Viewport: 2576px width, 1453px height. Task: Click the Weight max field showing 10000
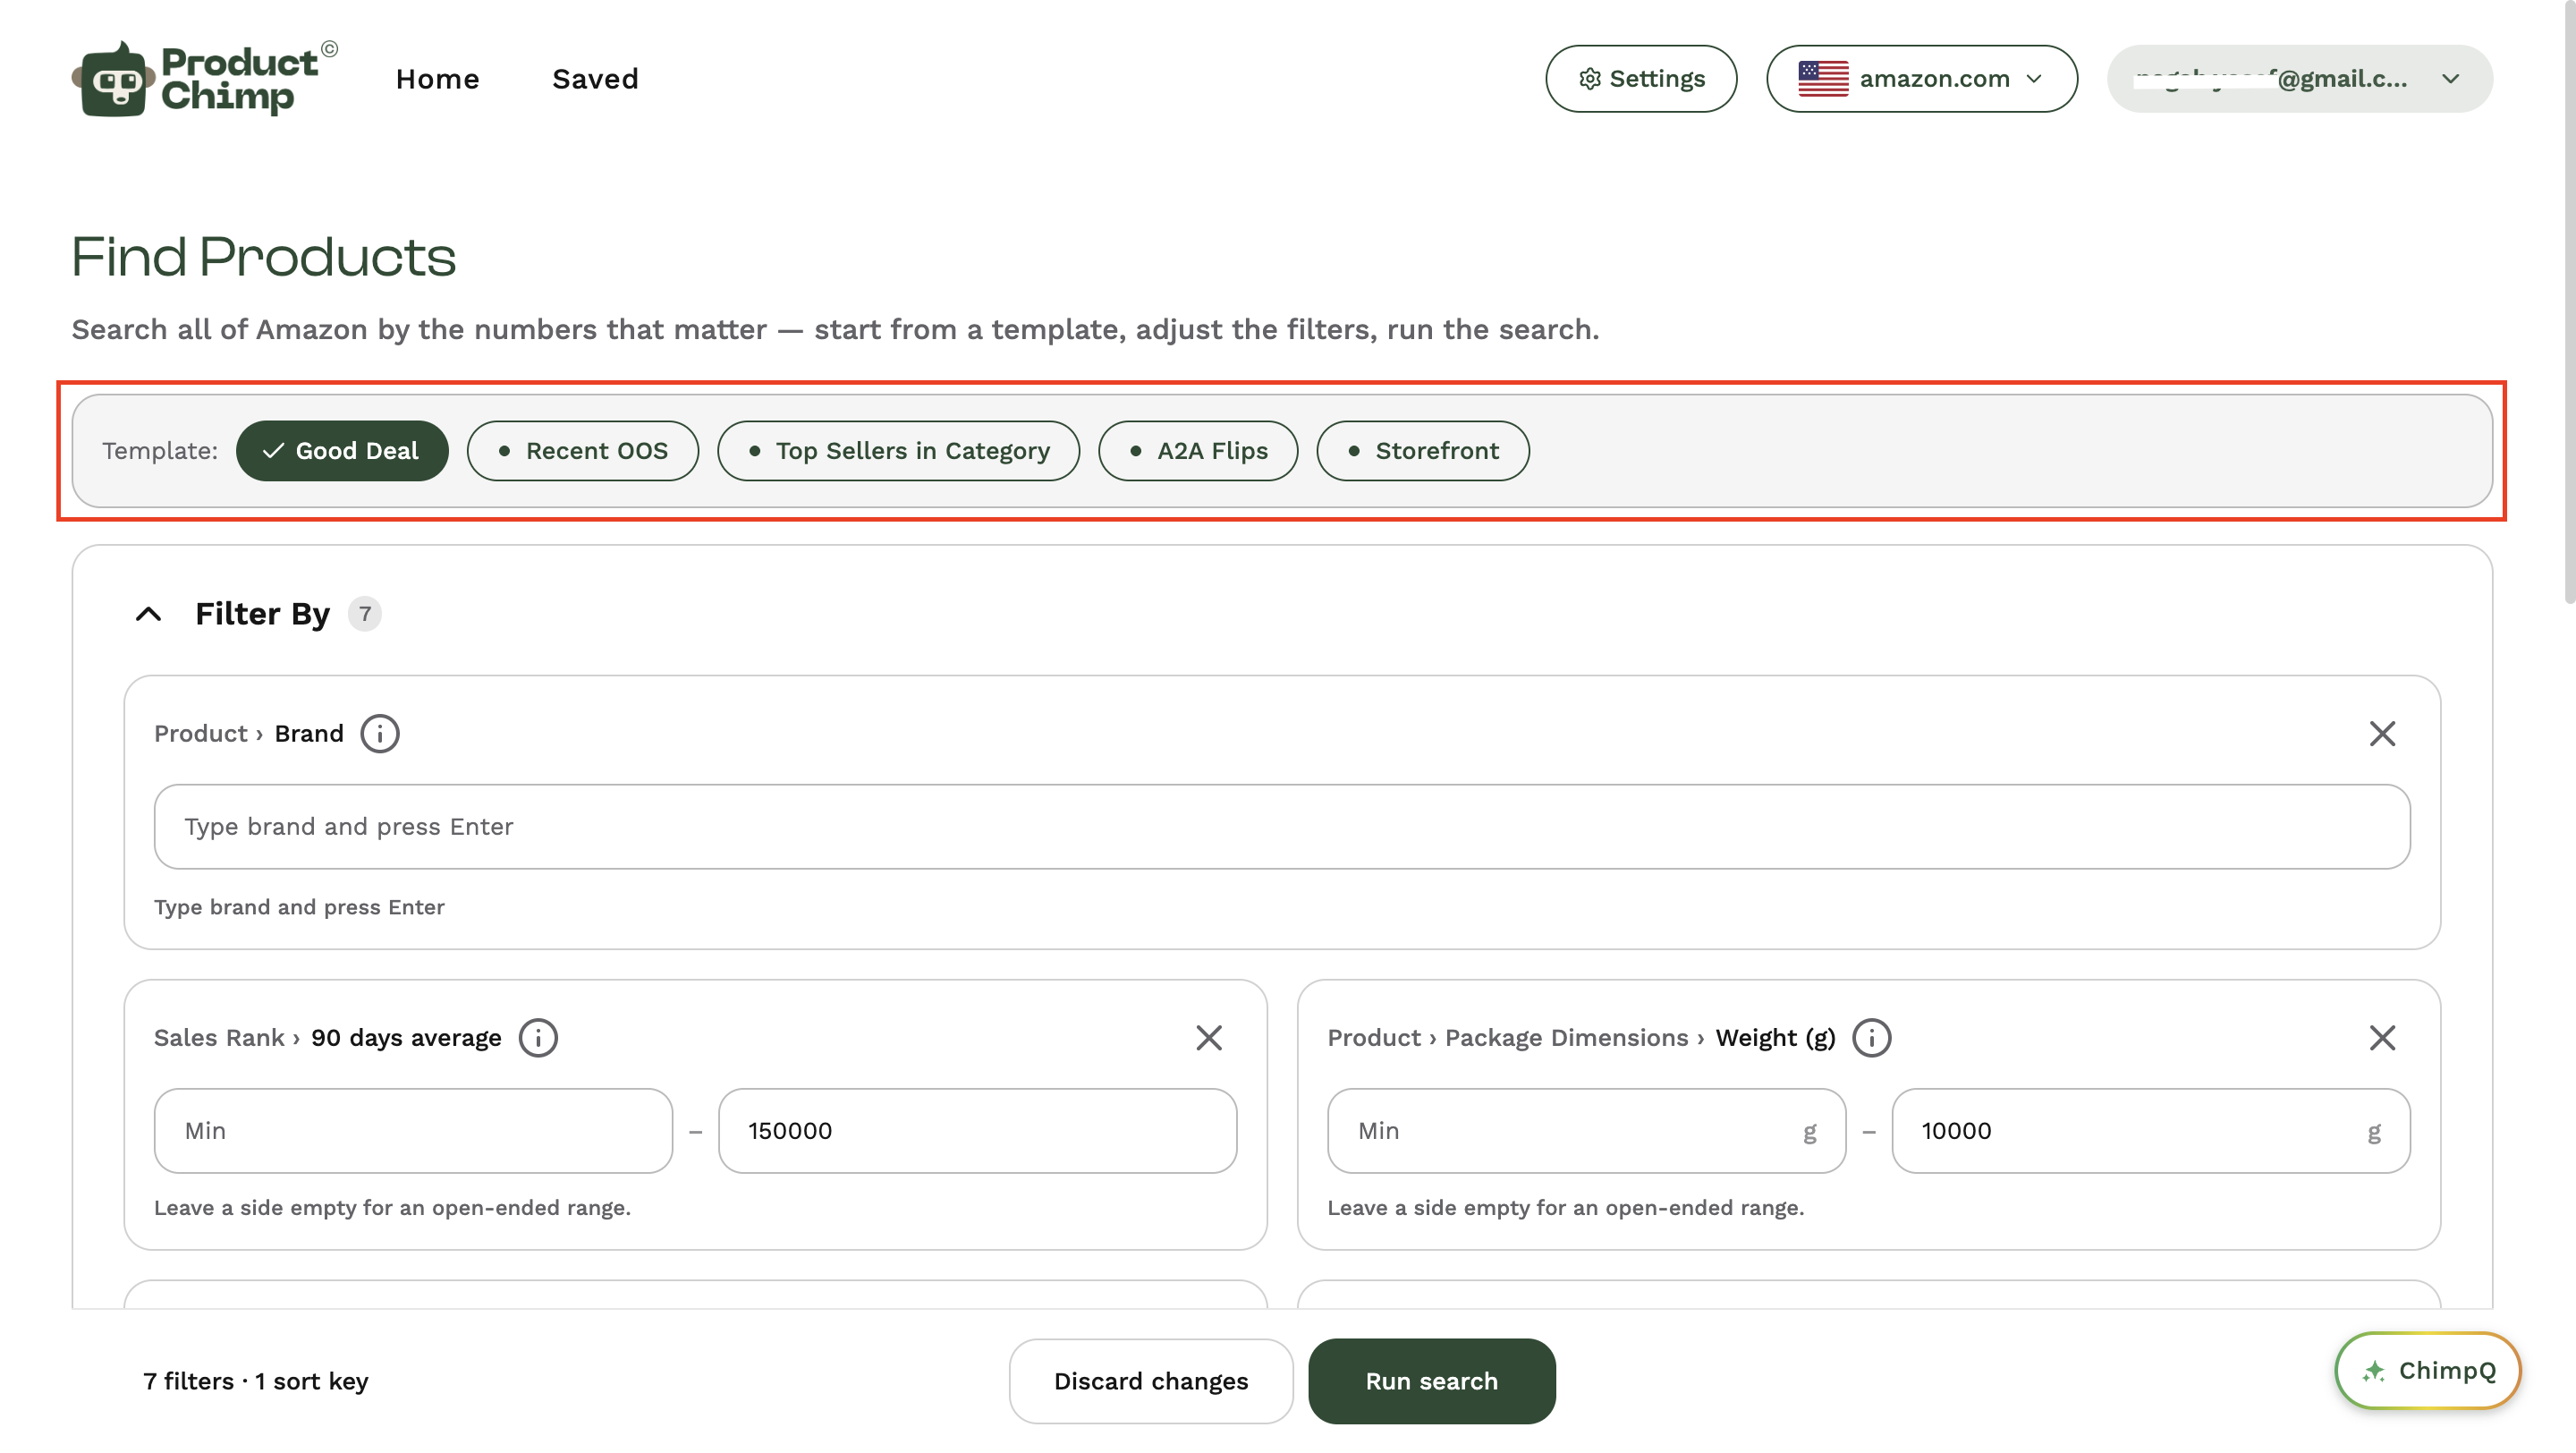(2151, 1131)
